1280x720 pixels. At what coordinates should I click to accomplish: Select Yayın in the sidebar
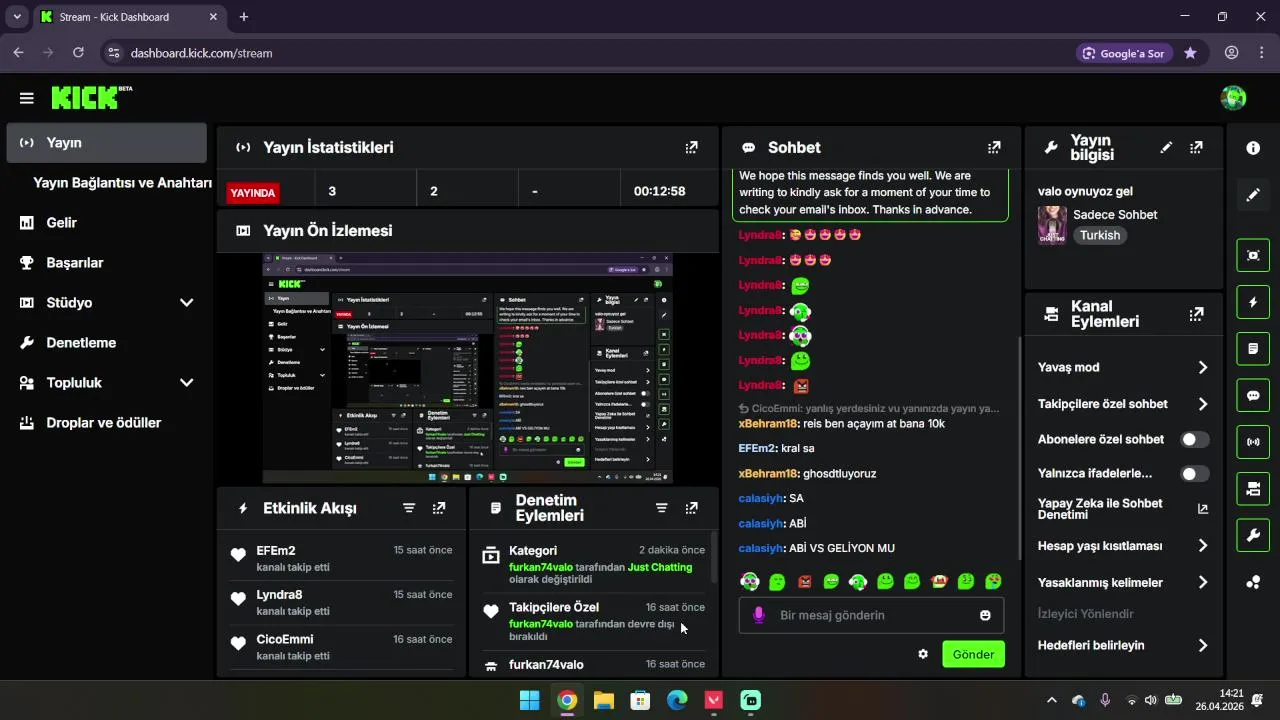tap(106, 143)
